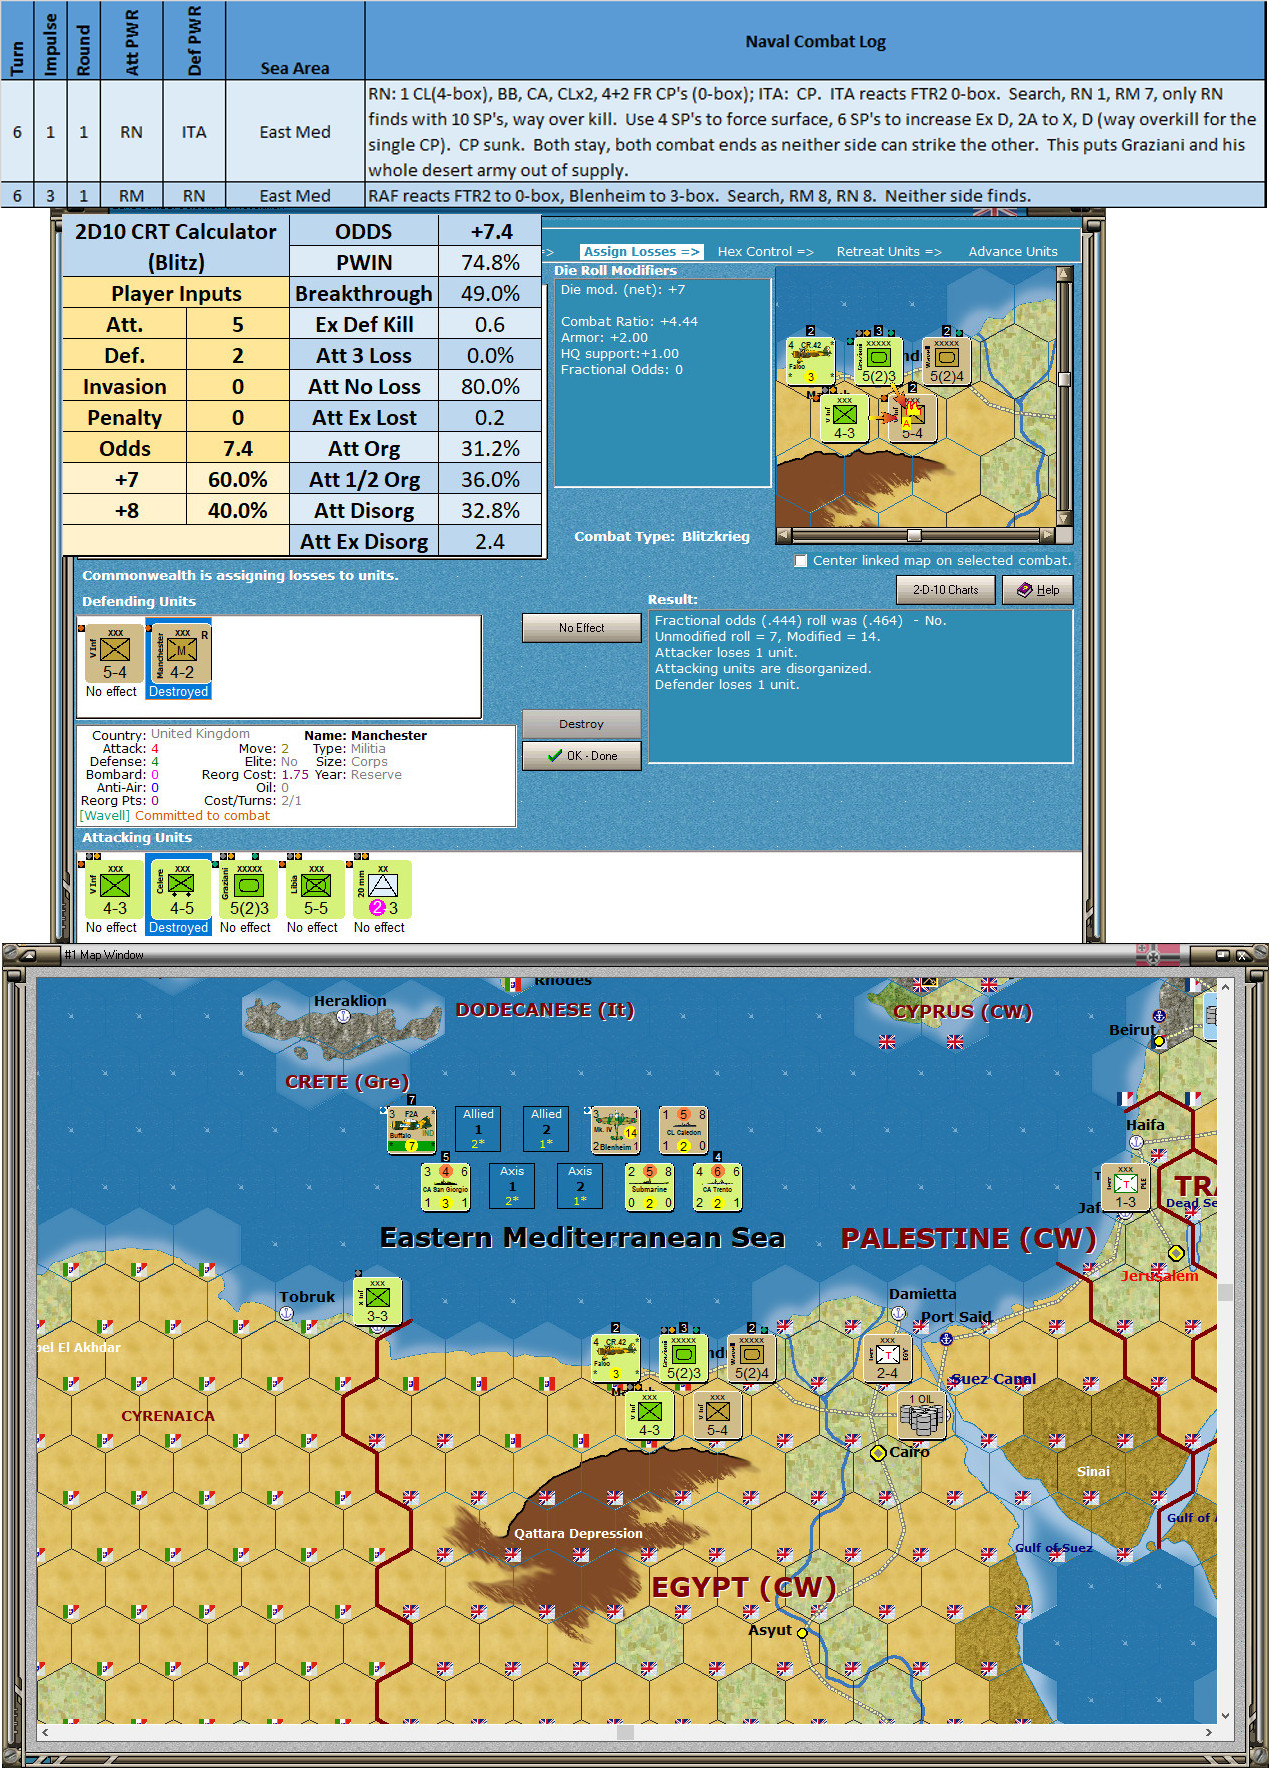Viewport: 1269px width, 1768px height.
Task: Open the Retreat Units step tab
Action: (888, 252)
